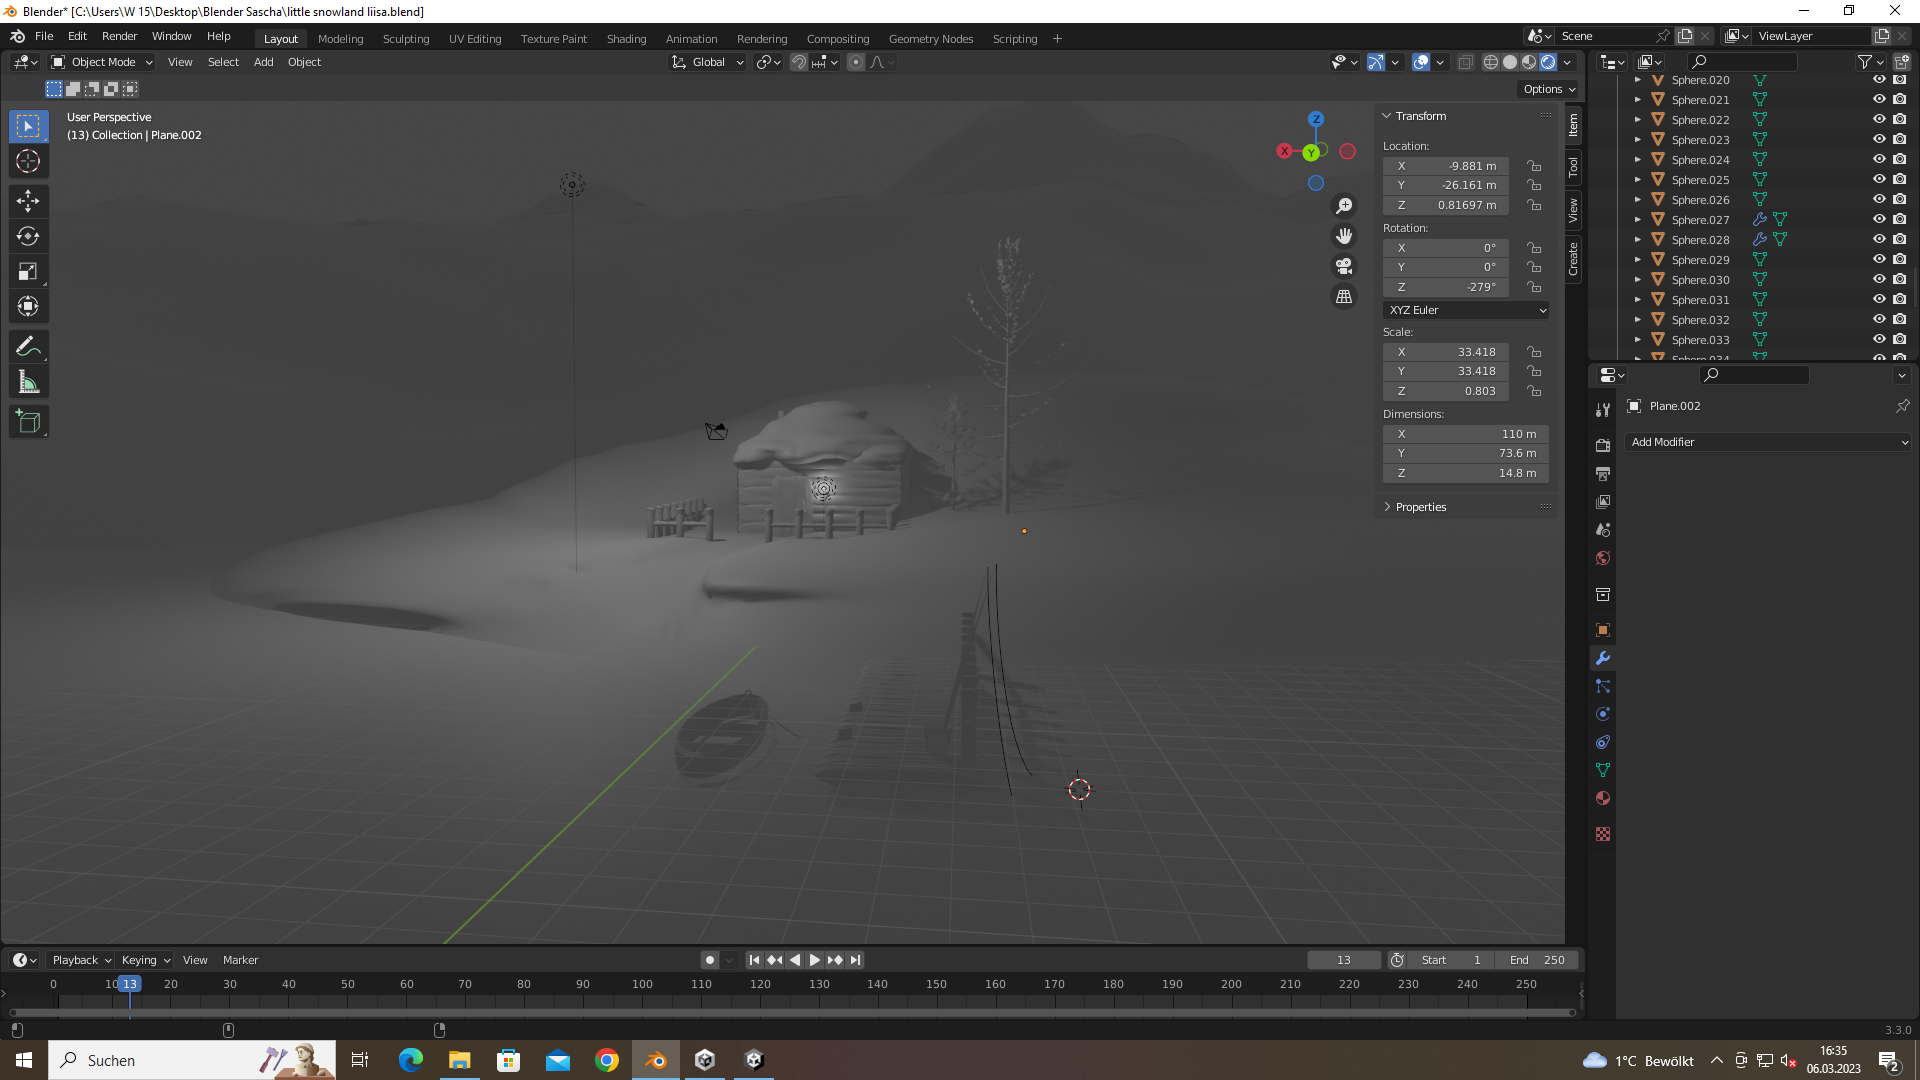This screenshot has width=1920, height=1080.
Task: Open the Tool sidebar tab
Action: pyautogui.click(x=1573, y=167)
